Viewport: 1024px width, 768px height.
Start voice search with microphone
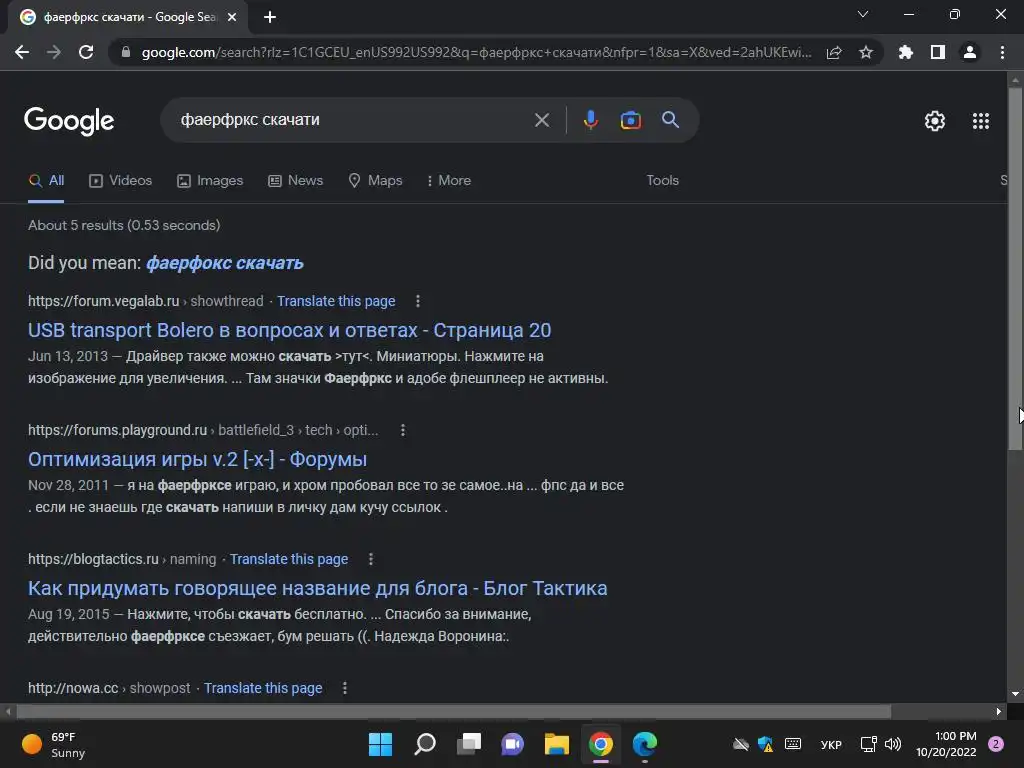(590, 120)
